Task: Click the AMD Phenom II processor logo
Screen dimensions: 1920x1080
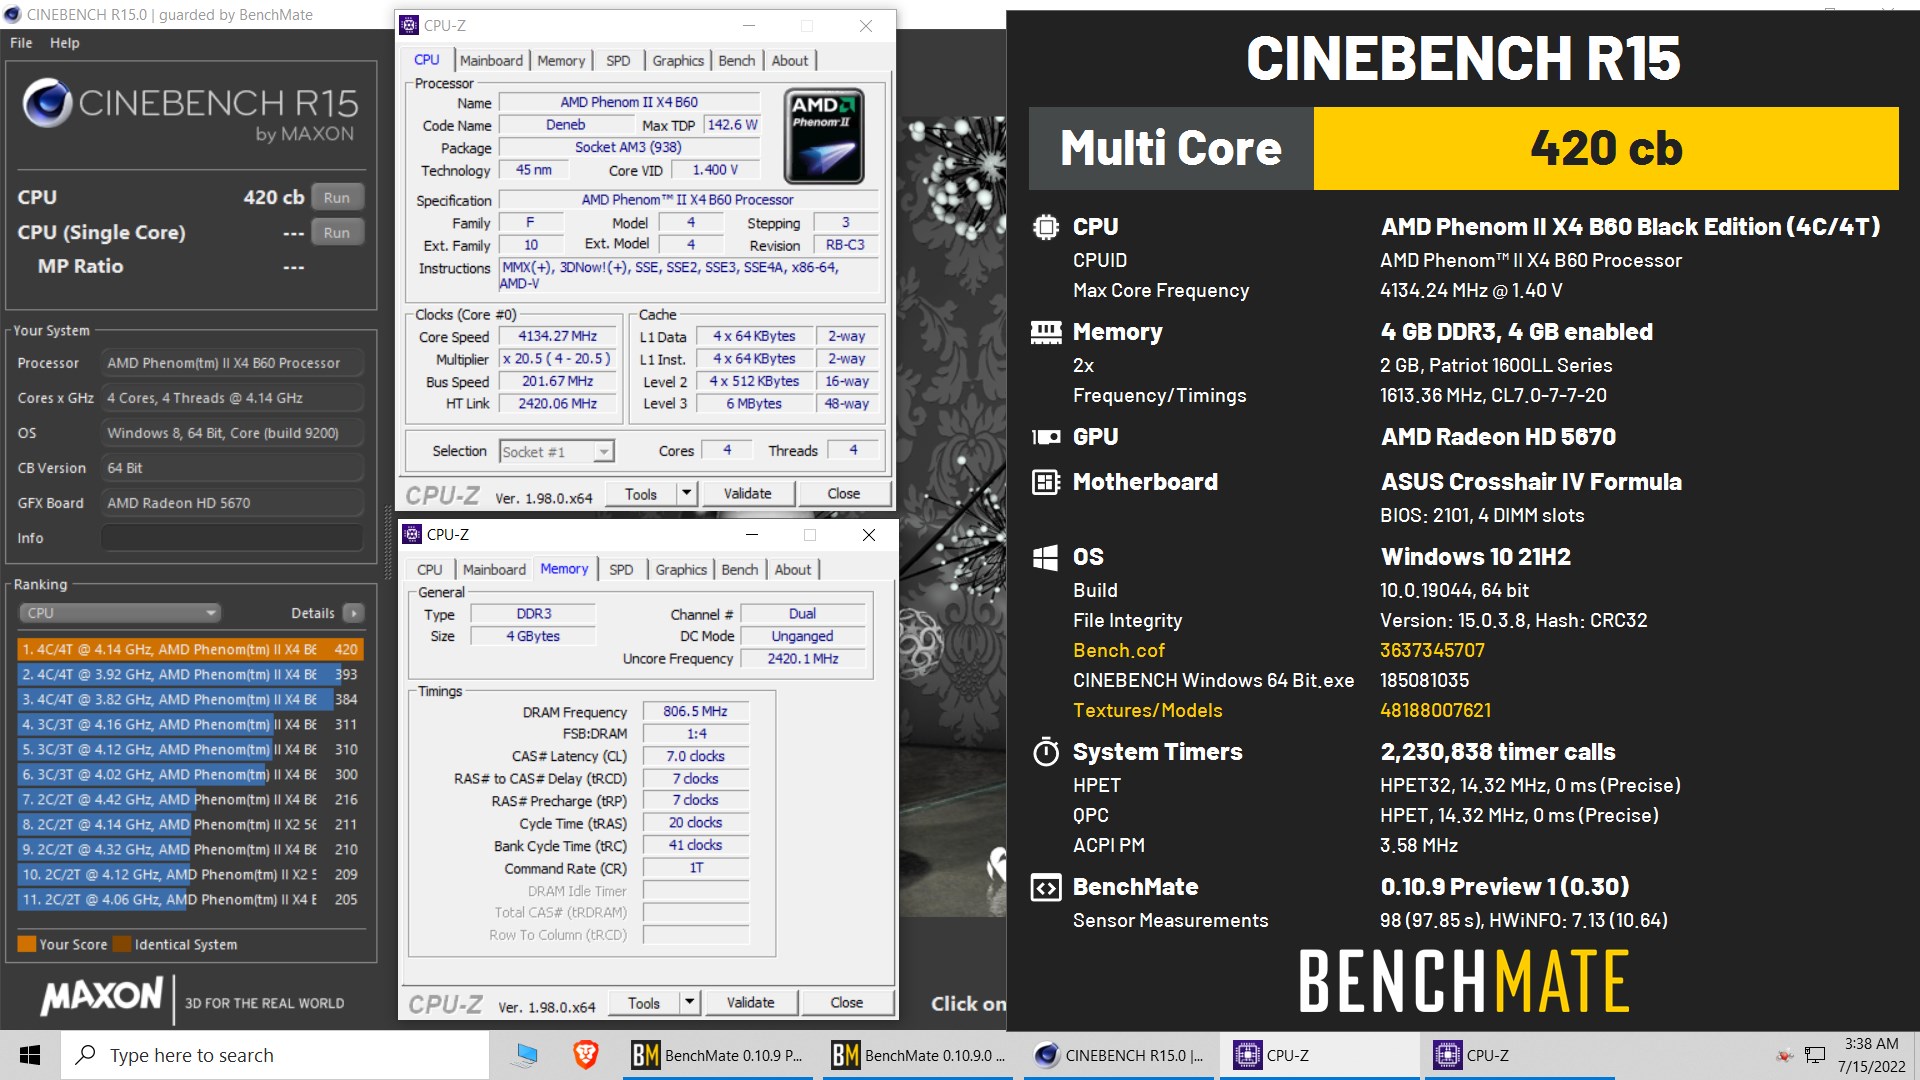Action: [824, 137]
